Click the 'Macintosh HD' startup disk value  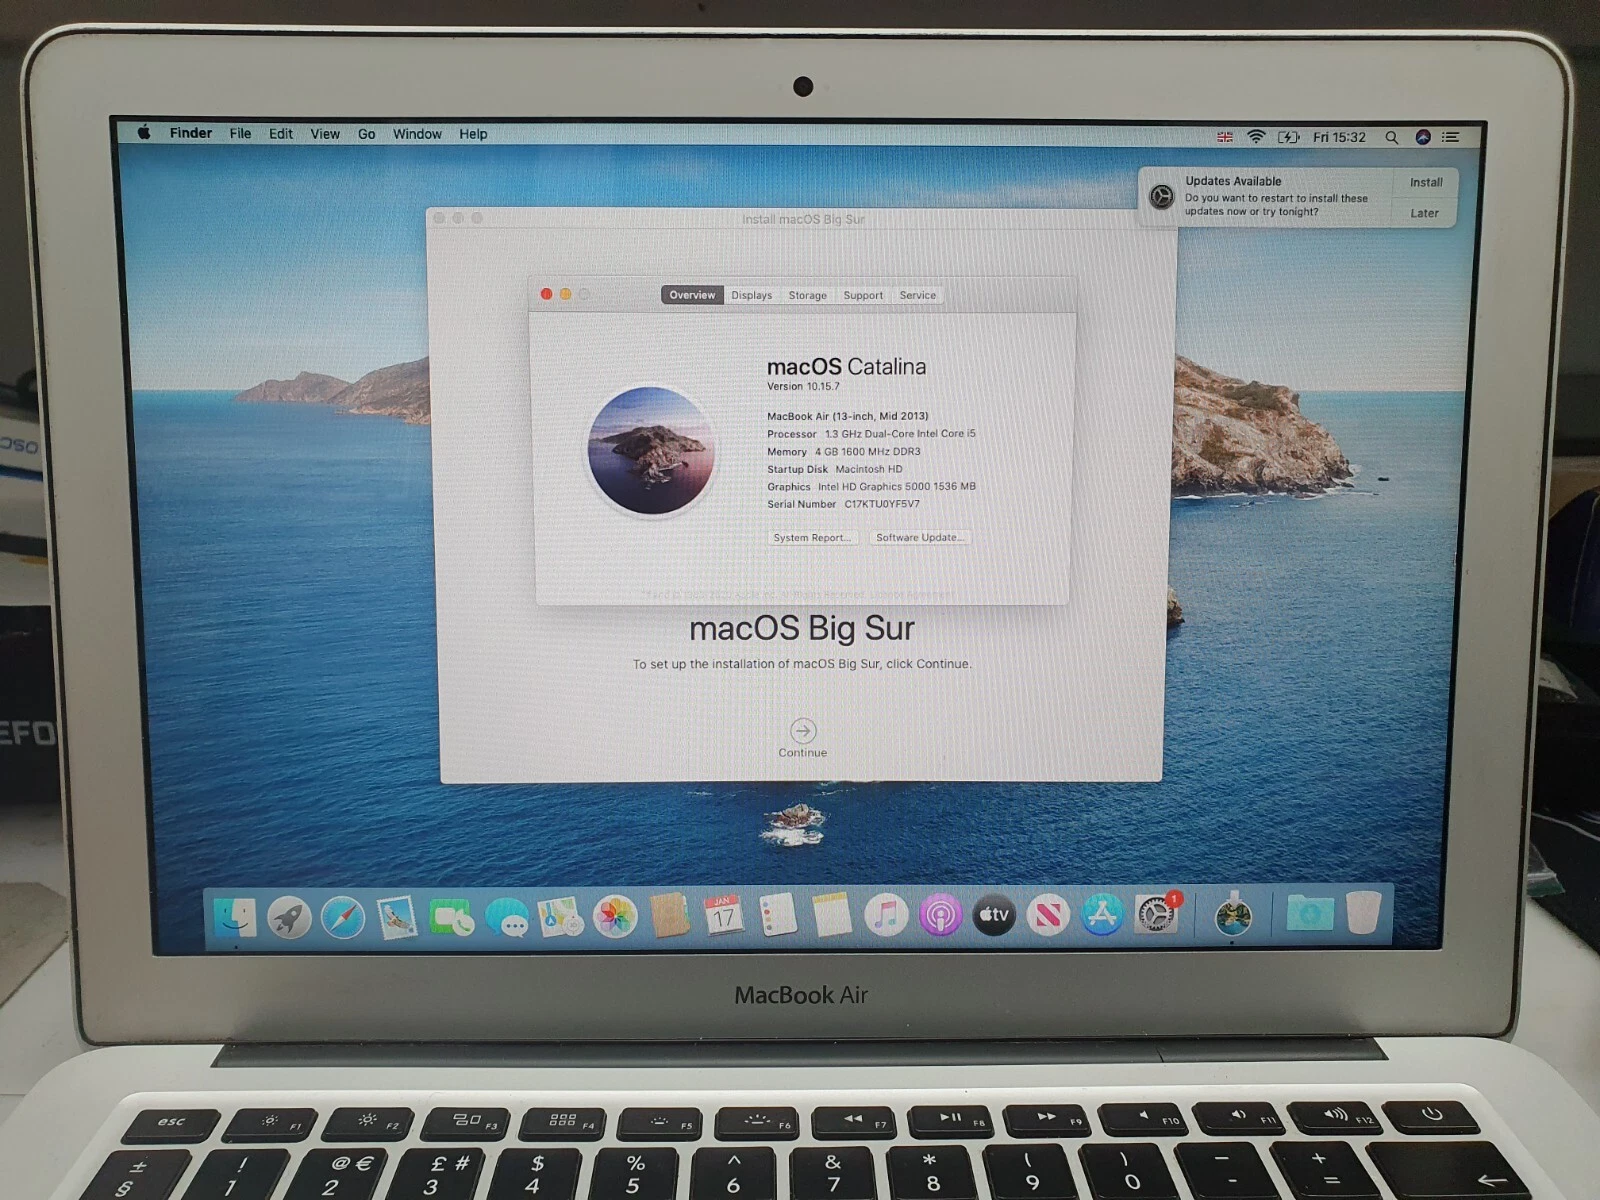[869, 469]
